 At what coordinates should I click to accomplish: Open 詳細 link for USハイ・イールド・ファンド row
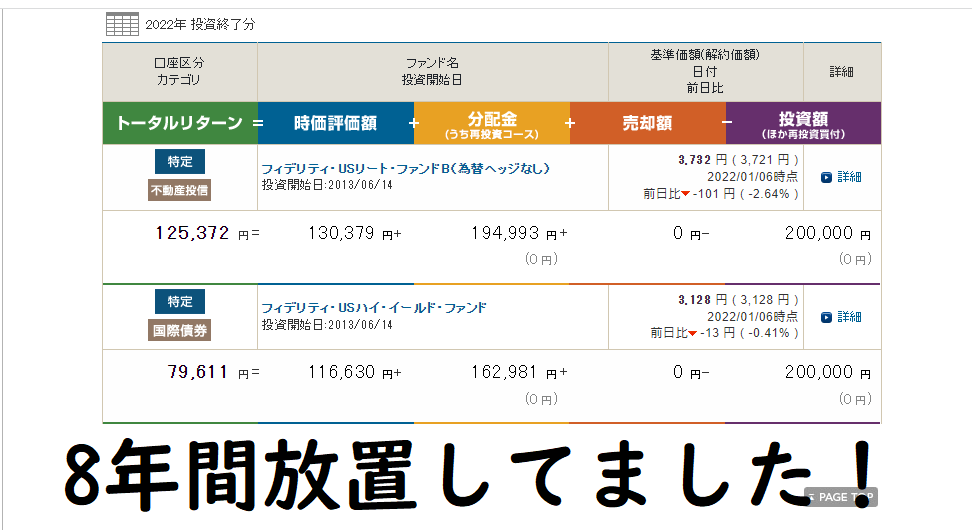click(849, 317)
